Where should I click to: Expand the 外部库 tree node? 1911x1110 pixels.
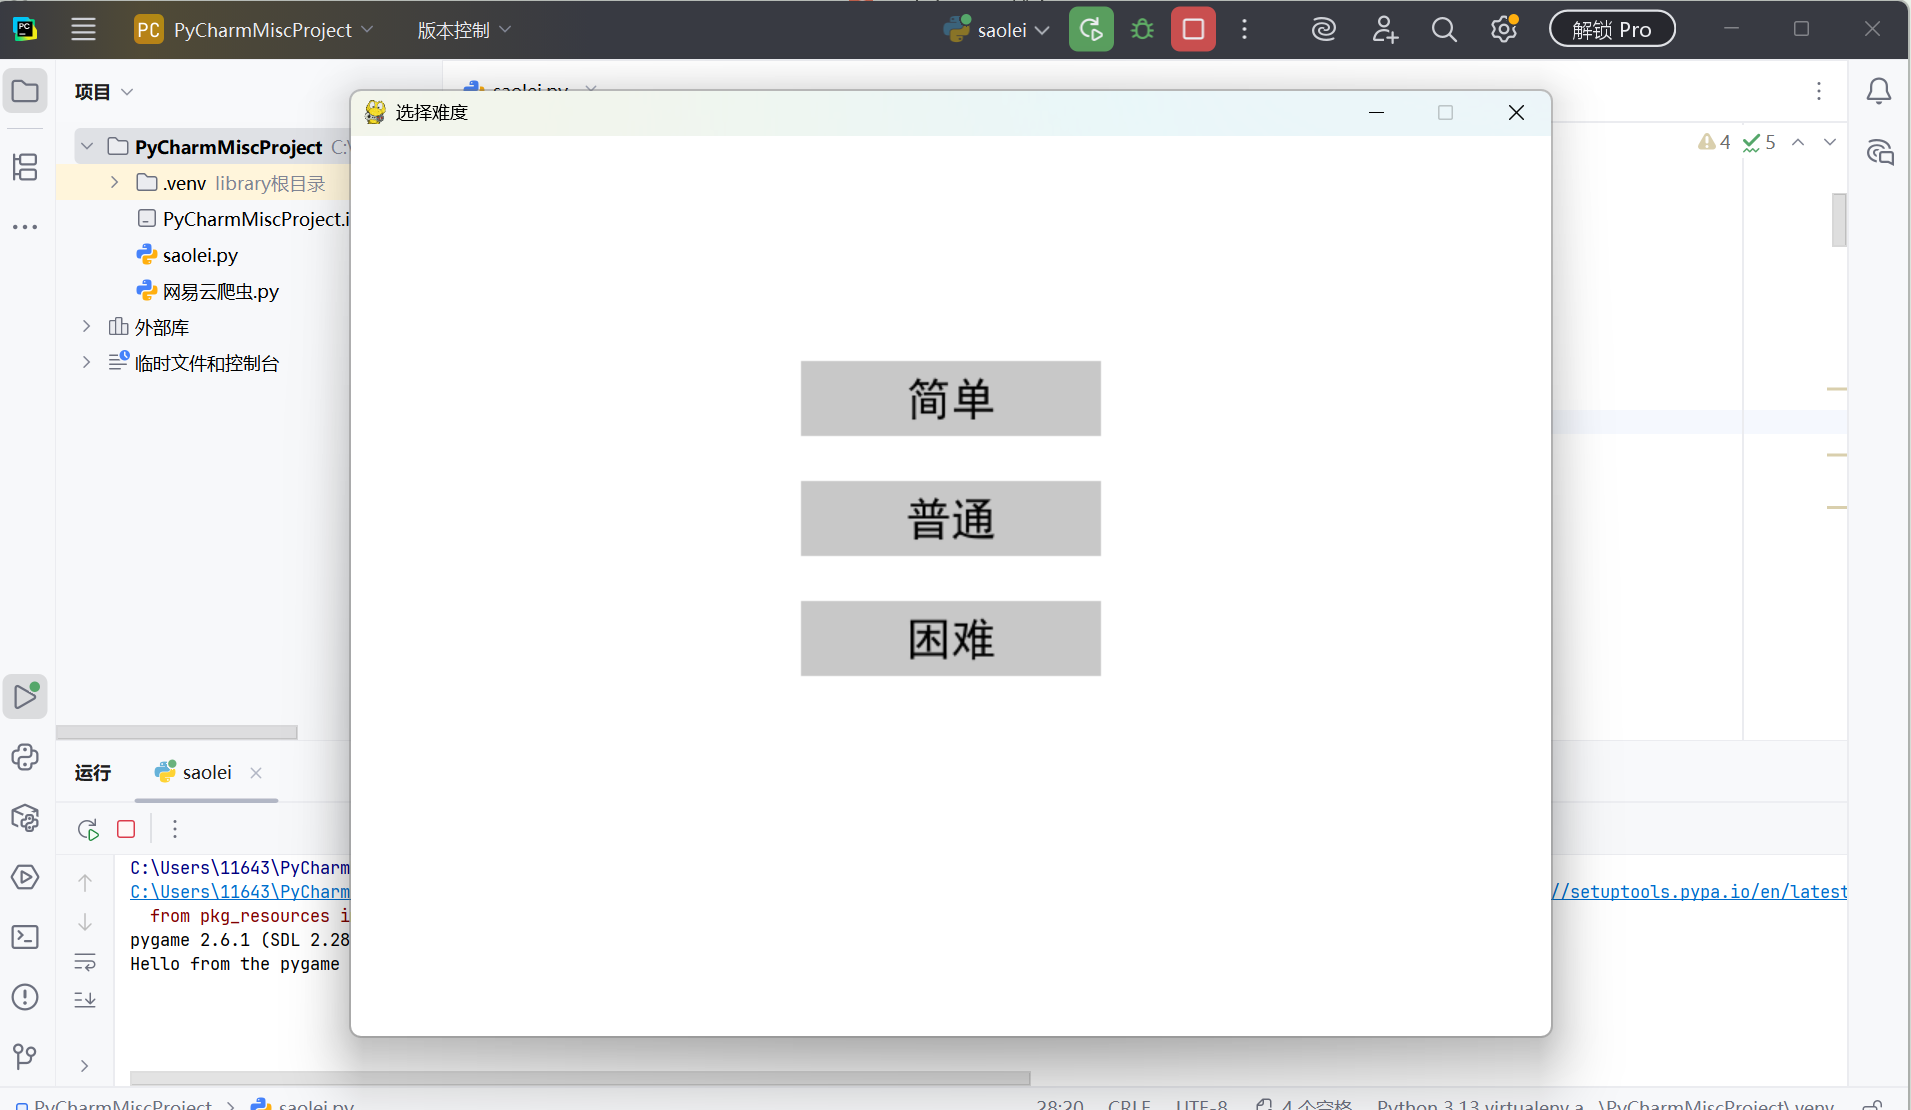tap(86, 326)
